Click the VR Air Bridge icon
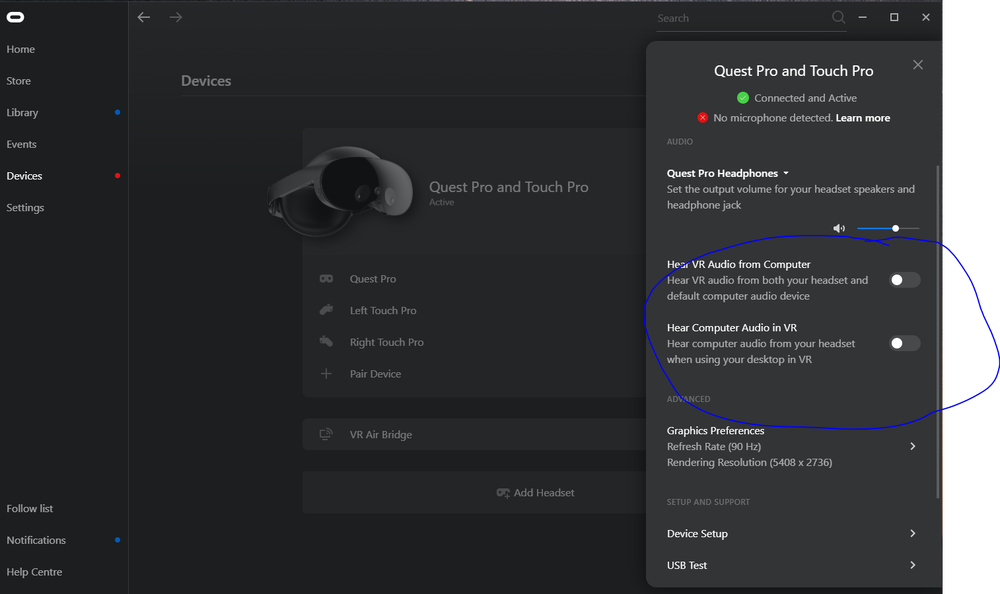 pos(326,434)
